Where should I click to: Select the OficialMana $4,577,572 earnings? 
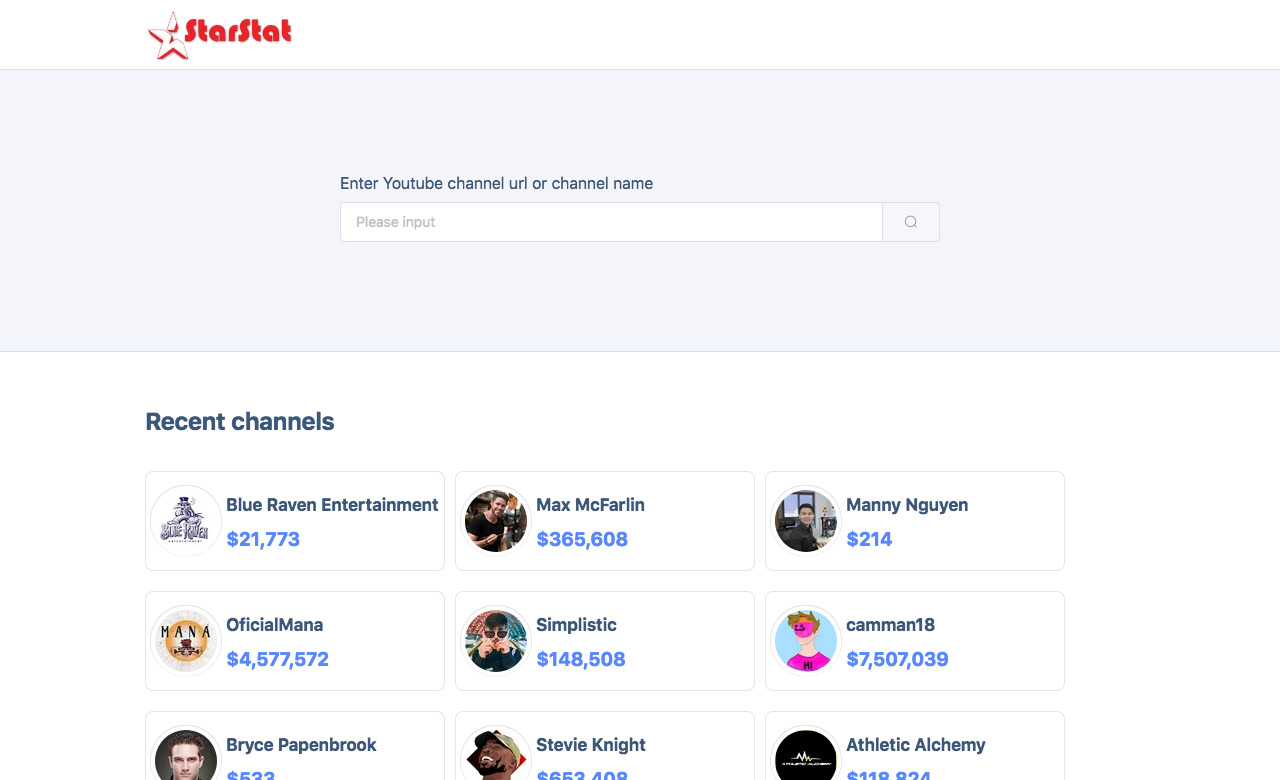277,659
